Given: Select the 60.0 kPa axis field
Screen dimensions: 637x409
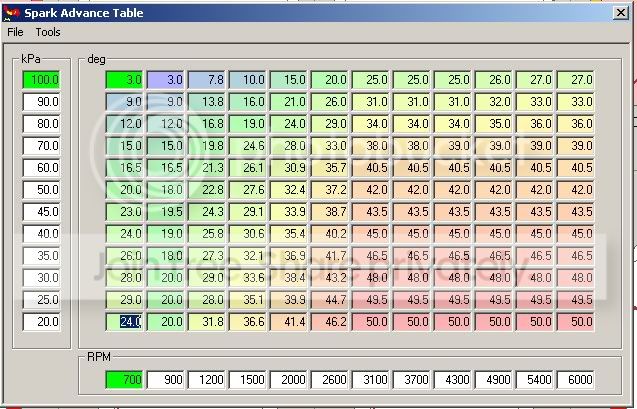Looking at the screenshot, I should point(41,168).
